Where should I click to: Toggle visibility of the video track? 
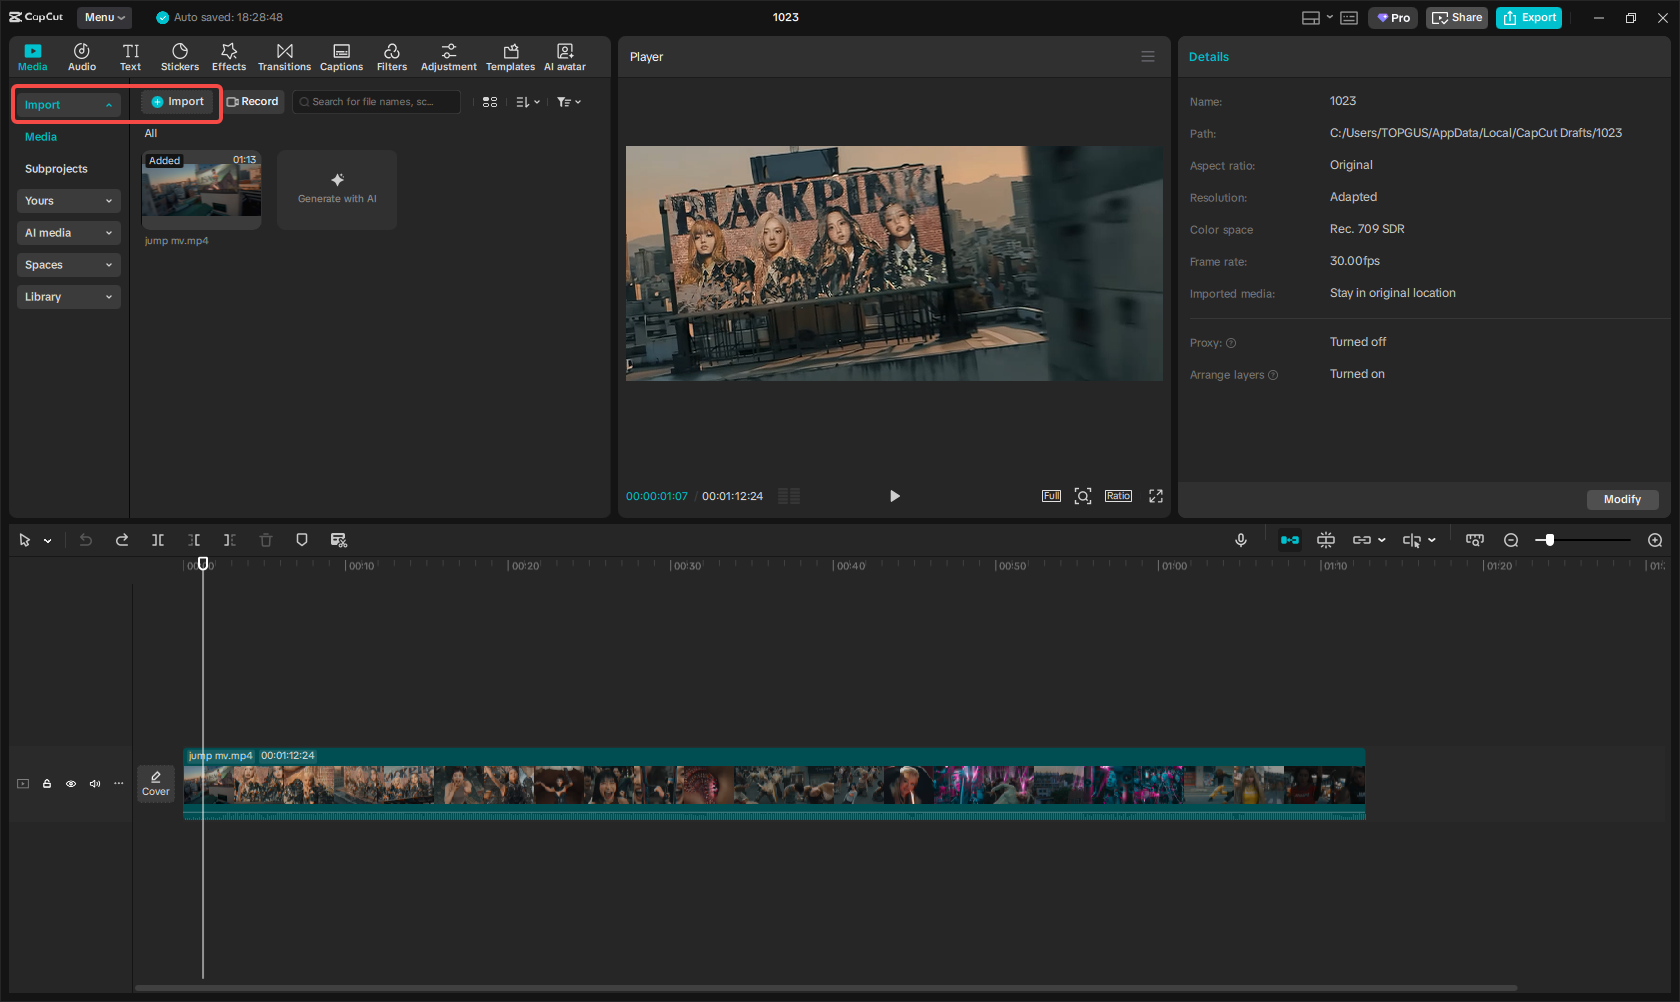[x=70, y=784]
